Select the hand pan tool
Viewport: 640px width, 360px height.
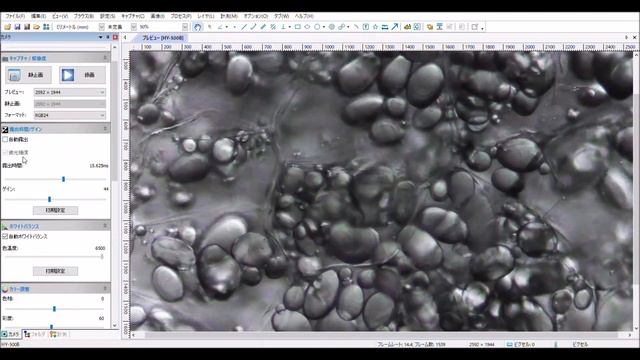[x=198, y=27]
